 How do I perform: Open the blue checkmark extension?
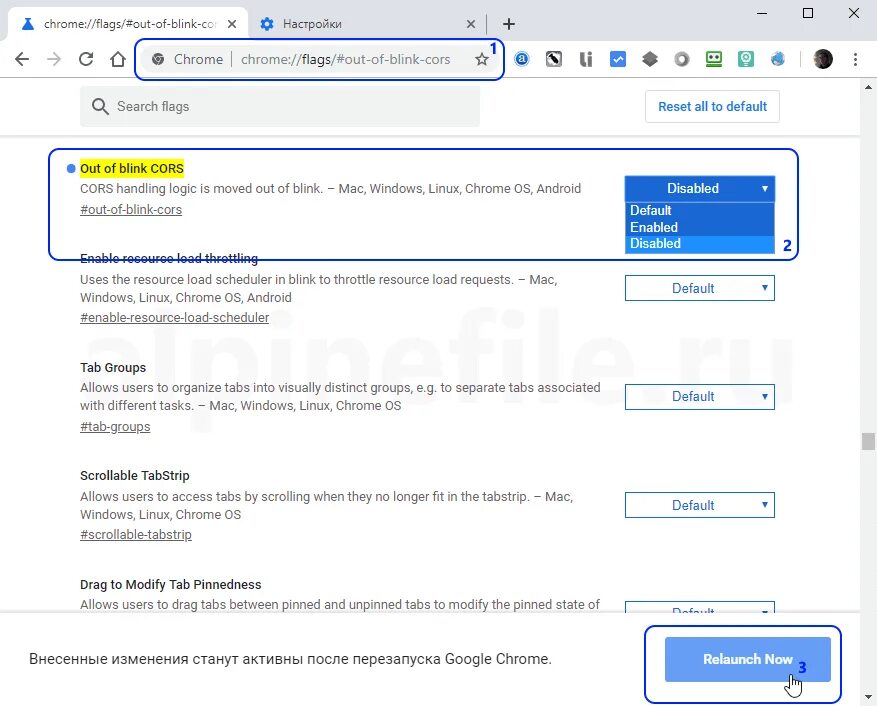point(617,59)
